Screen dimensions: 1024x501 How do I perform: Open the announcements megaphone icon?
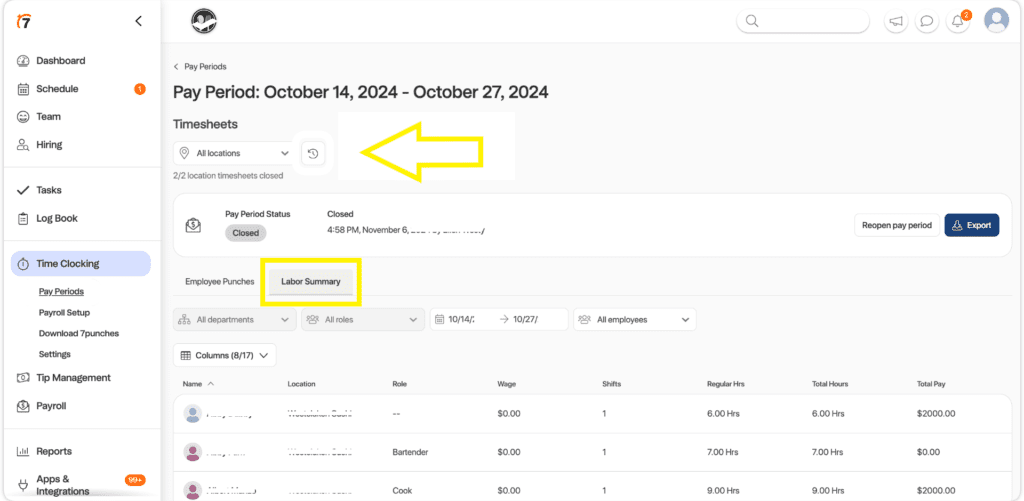[x=896, y=21]
